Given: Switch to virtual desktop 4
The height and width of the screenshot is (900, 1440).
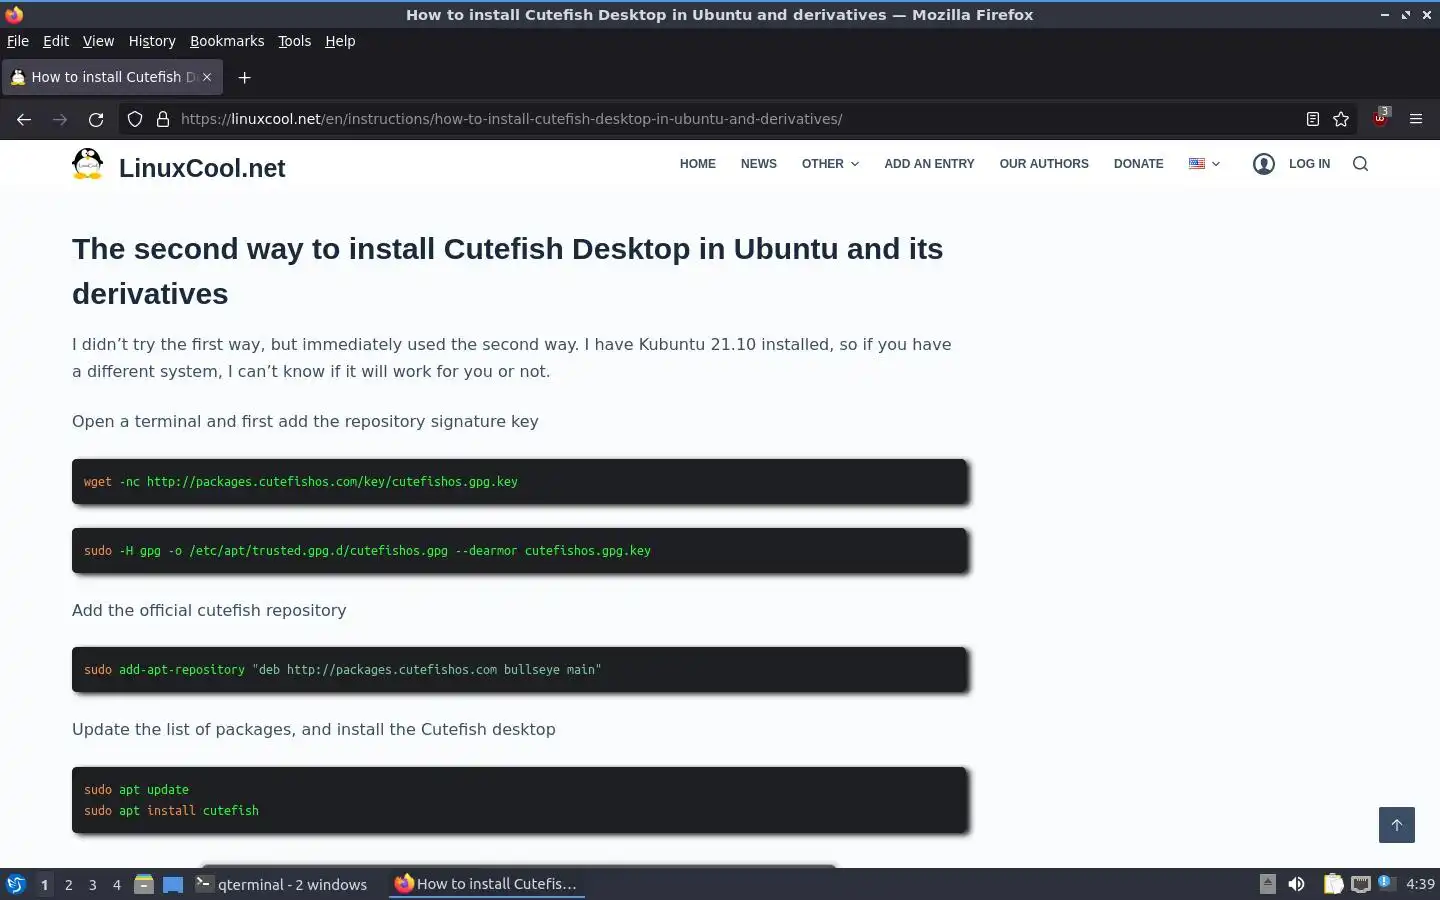Looking at the screenshot, I should pyautogui.click(x=116, y=884).
